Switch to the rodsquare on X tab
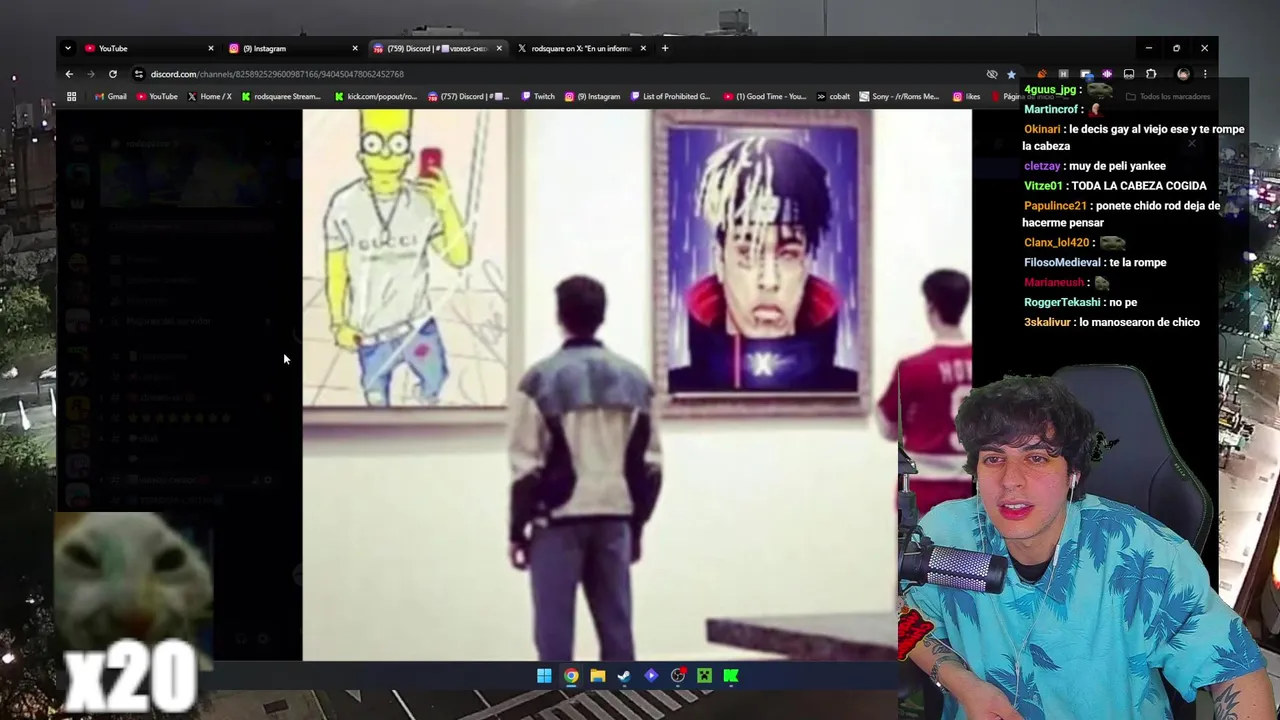This screenshot has height=720, width=1280. (x=580, y=48)
